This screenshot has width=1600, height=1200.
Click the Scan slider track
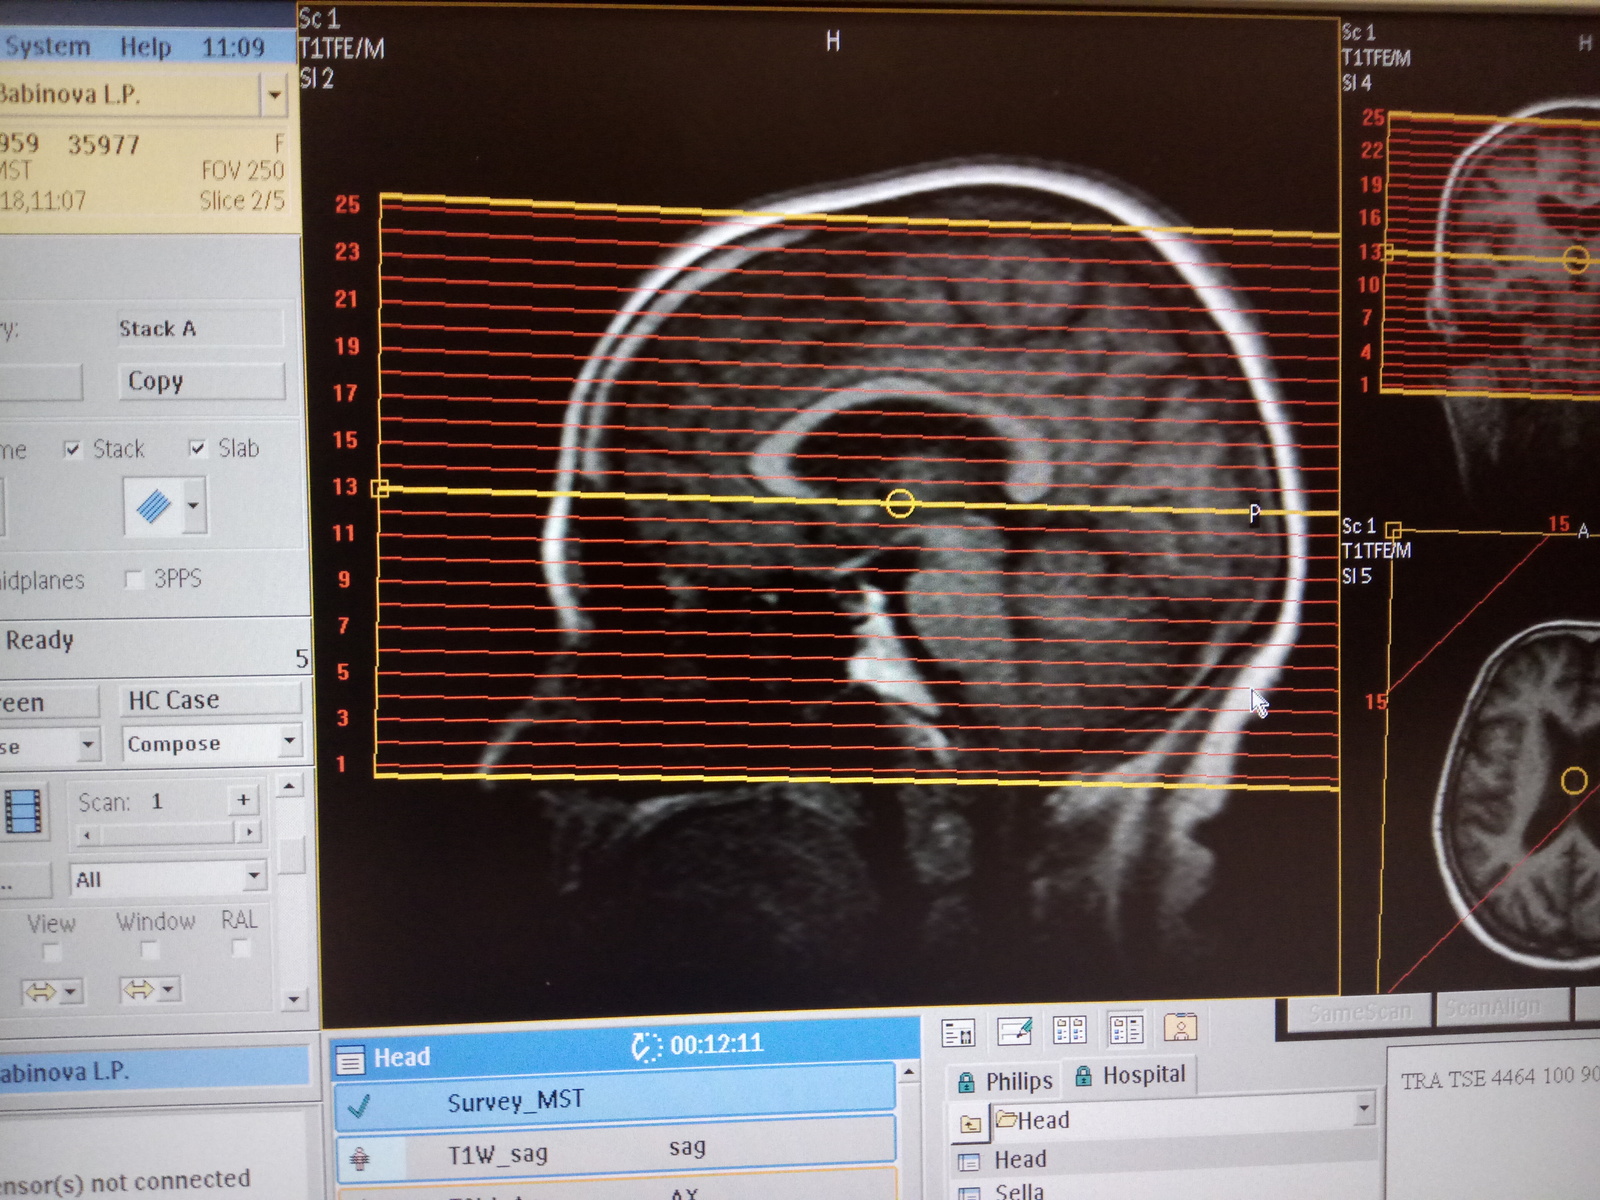[167, 833]
